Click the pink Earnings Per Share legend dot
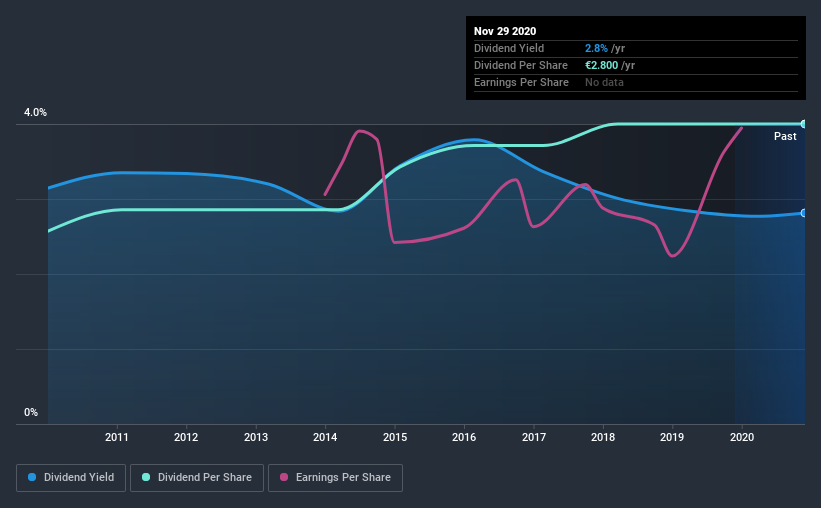Viewport: 821px width, 508px height. point(284,477)
